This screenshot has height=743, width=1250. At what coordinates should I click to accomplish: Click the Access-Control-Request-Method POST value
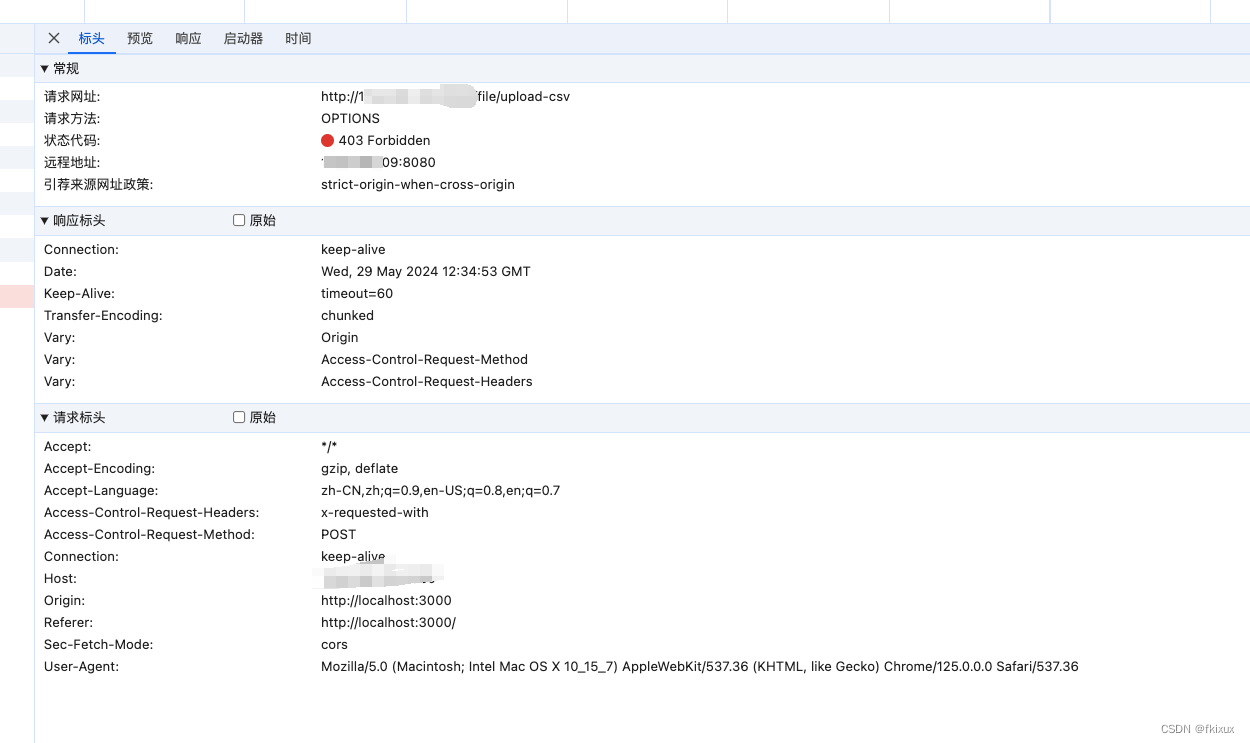[x=338, y=534]
